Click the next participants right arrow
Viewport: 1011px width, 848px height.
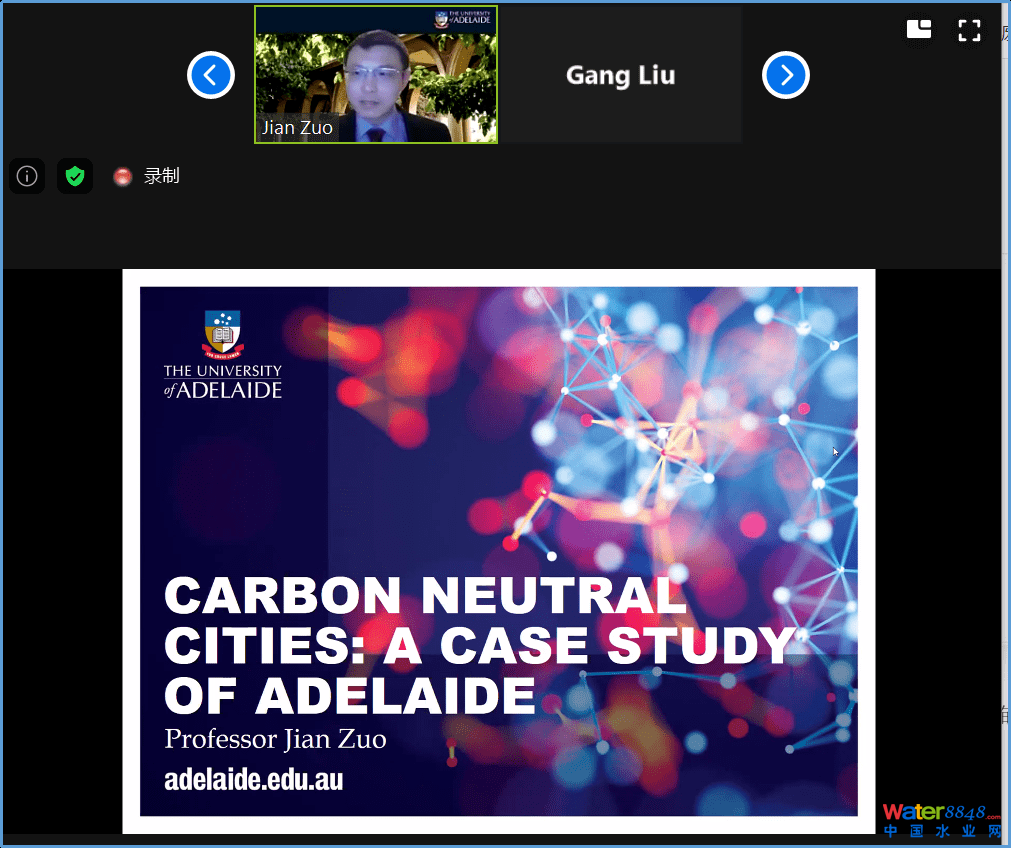tap(785, 75)
